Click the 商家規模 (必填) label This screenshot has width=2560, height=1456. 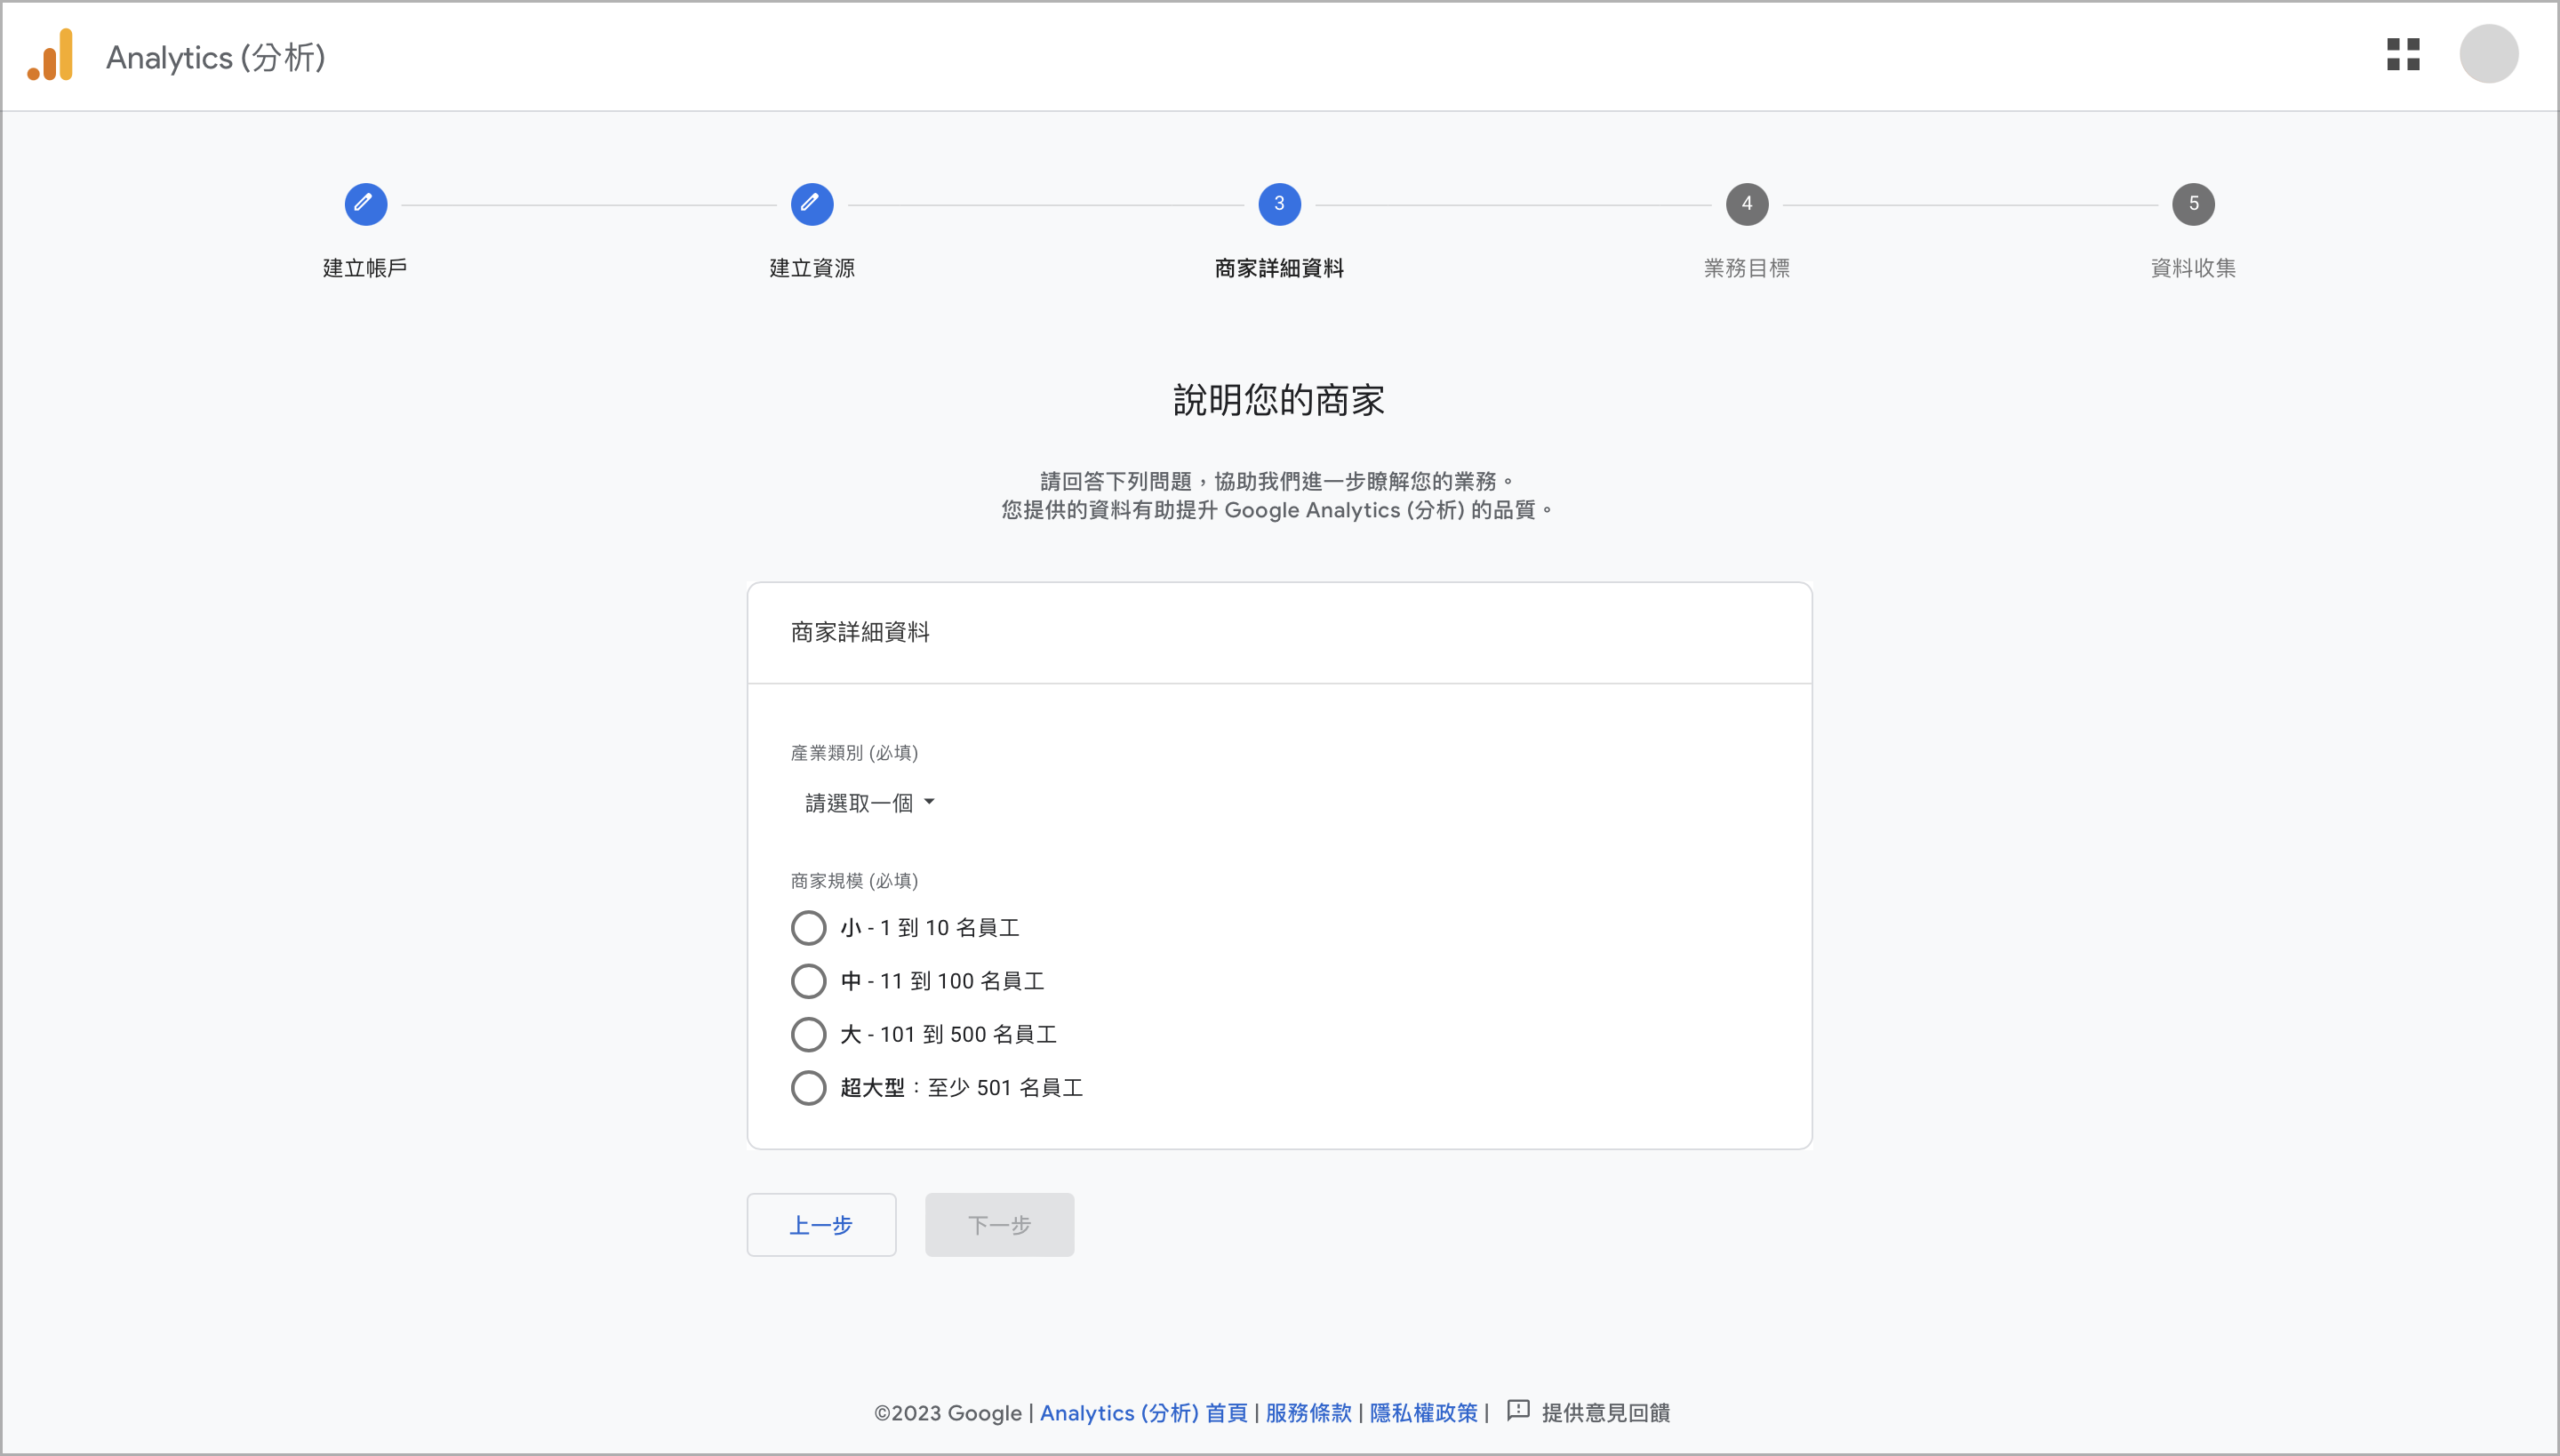pyautogui.click(x=854, y=881)
